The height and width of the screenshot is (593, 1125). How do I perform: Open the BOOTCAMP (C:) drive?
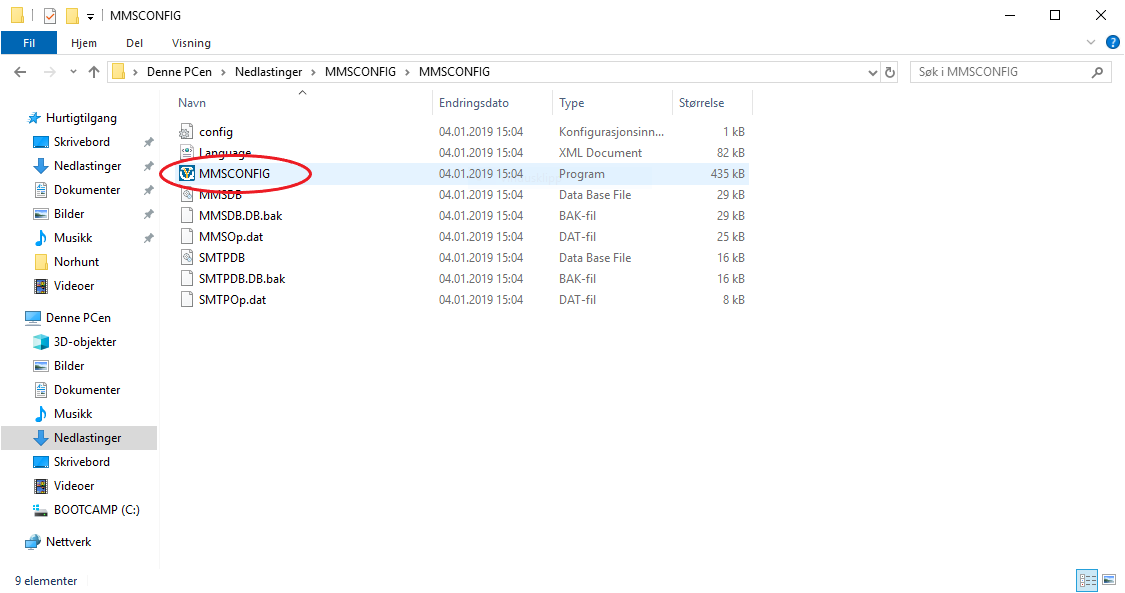point(96,510)
